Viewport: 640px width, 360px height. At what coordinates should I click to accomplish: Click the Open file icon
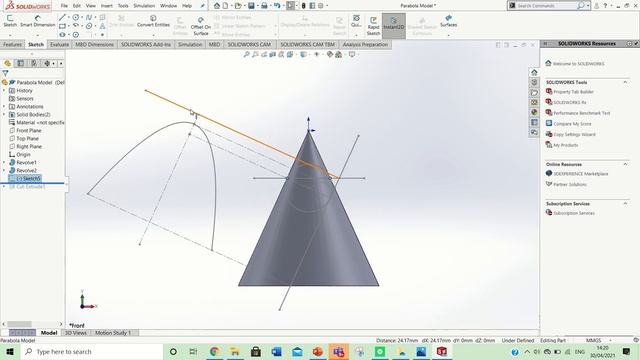coord(238,6)
